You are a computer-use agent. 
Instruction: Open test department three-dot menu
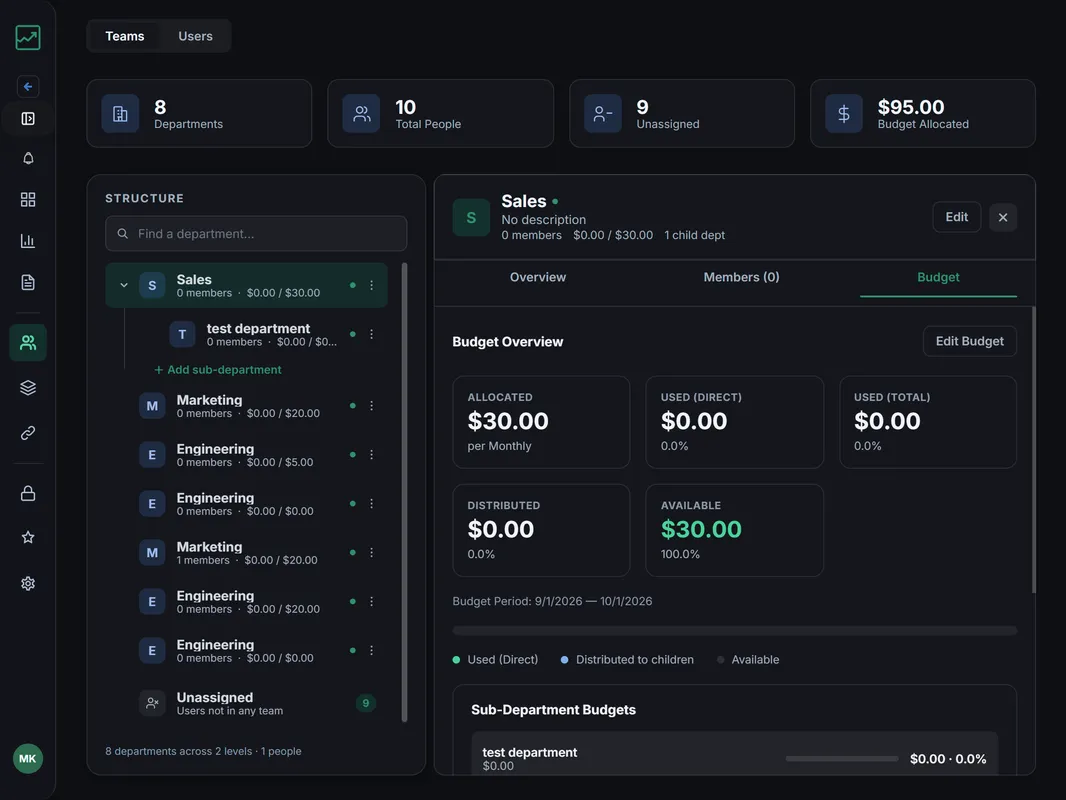pyautogui.click(x=371, y=334)
